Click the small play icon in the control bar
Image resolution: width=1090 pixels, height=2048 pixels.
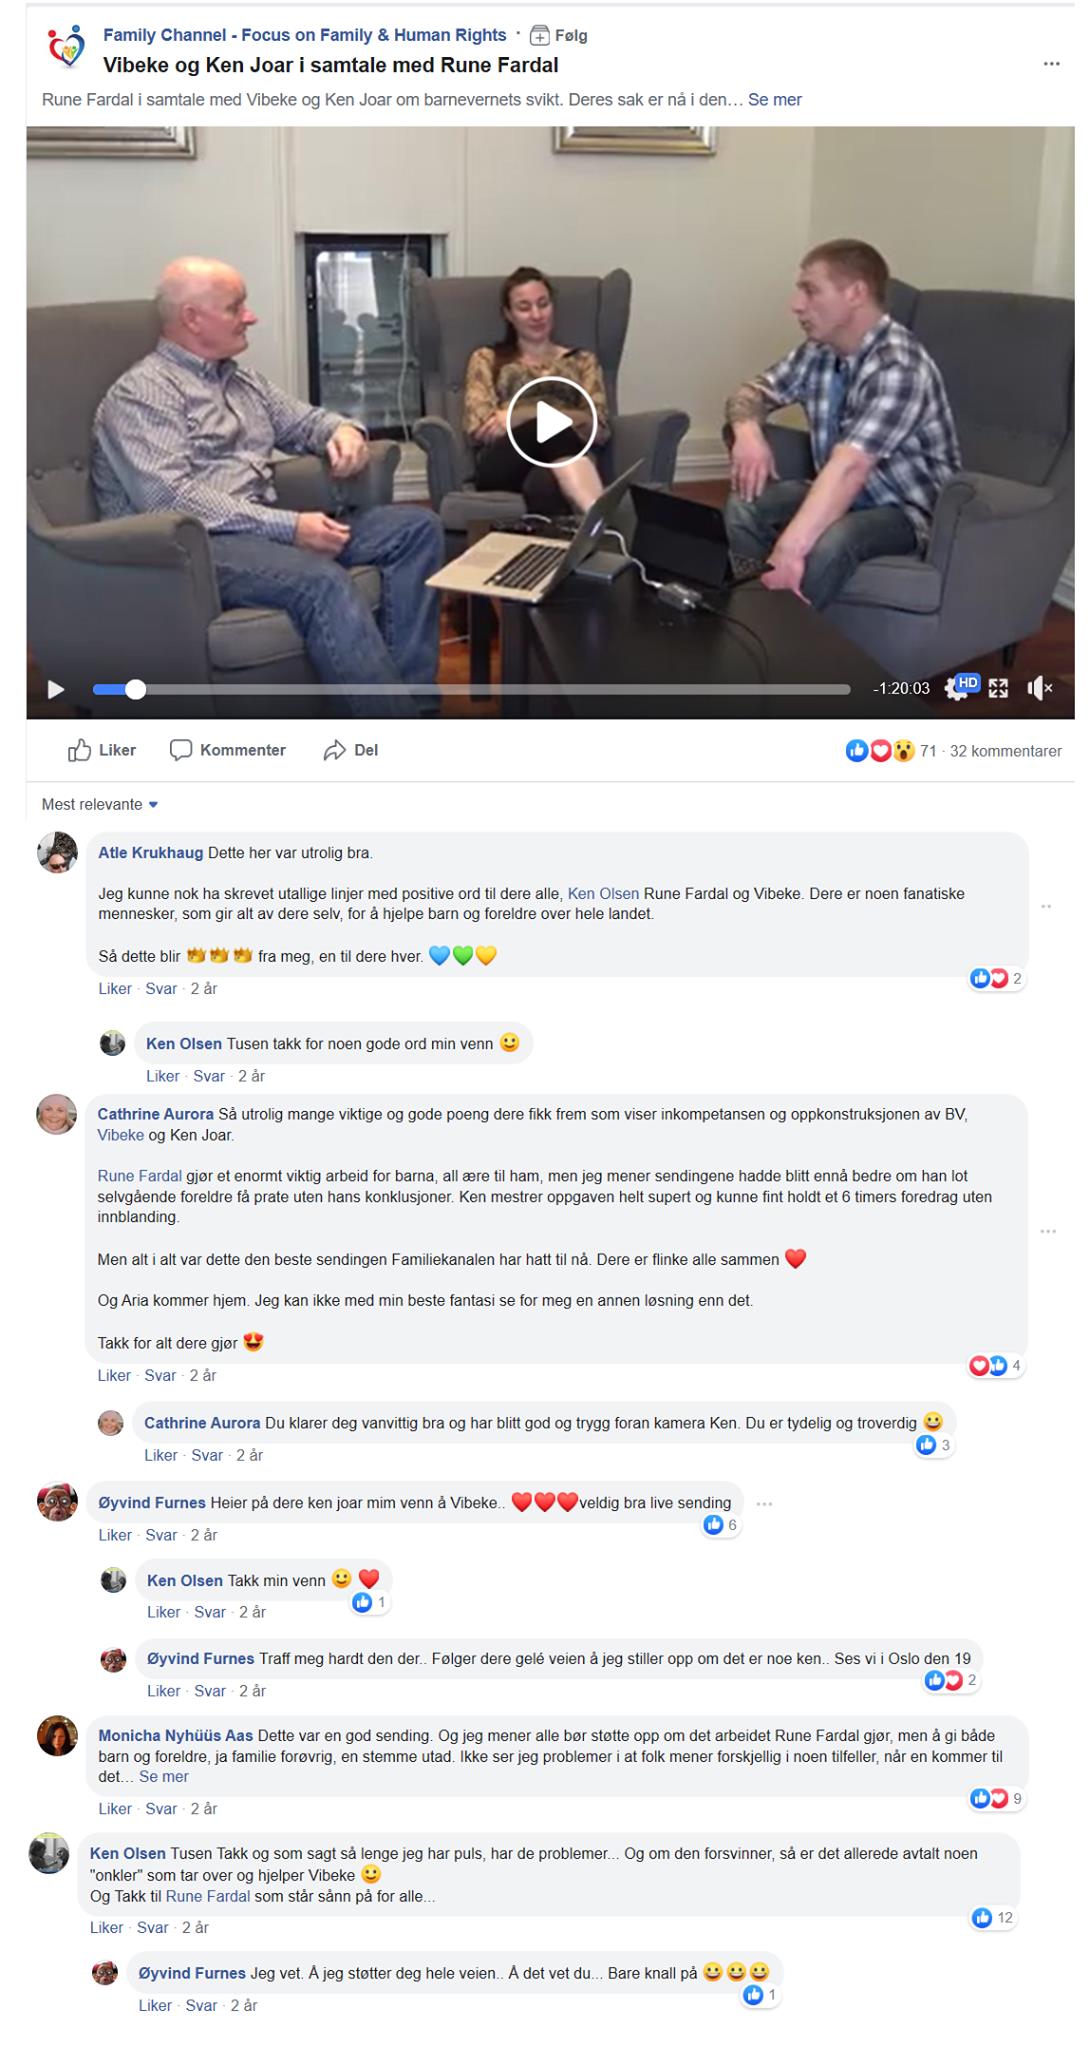click(x=56, y=689)
